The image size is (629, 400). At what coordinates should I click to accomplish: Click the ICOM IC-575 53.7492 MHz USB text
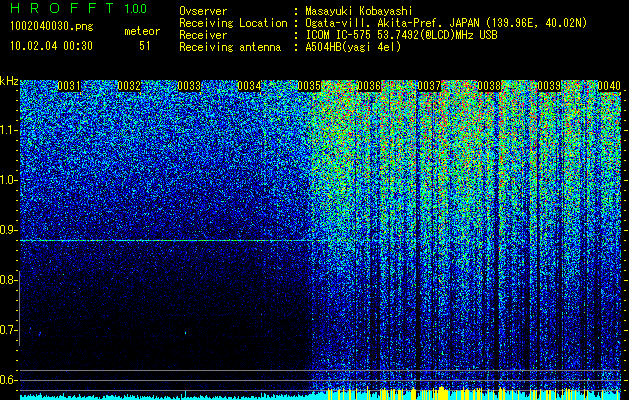(401, 35)
